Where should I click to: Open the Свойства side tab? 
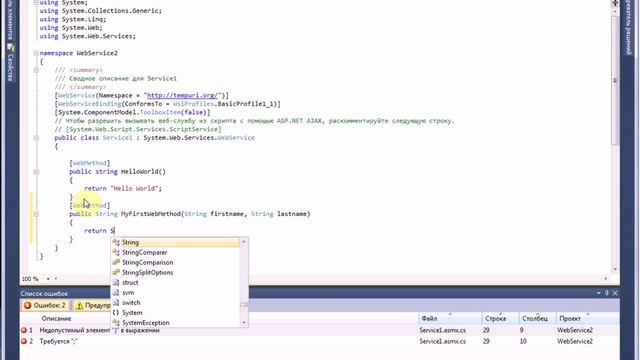(11, 63)
